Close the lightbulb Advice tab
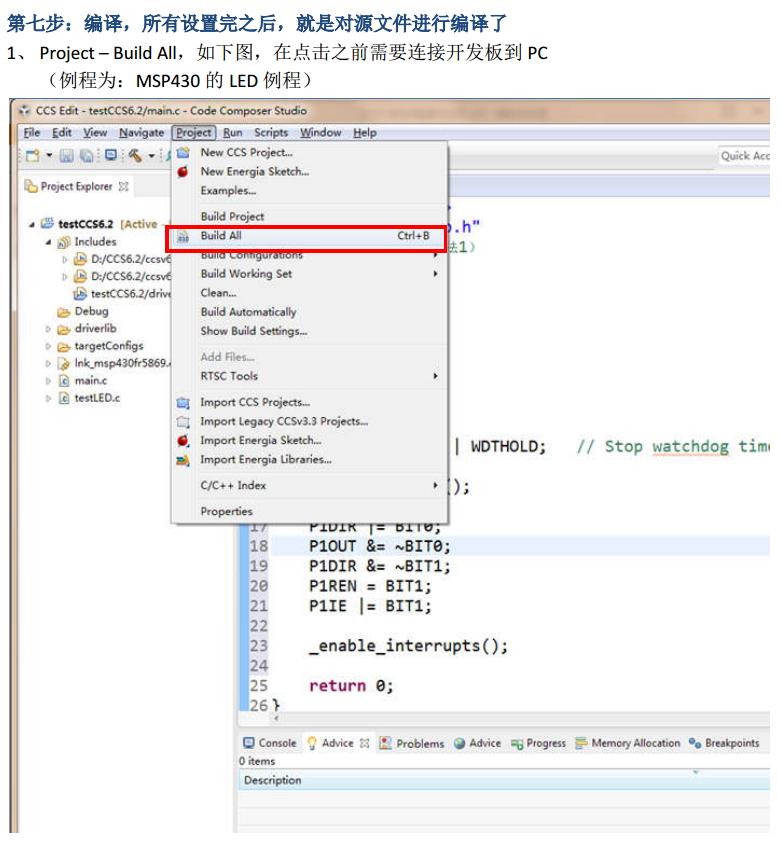Screen dimensions: 782x844 365,743
